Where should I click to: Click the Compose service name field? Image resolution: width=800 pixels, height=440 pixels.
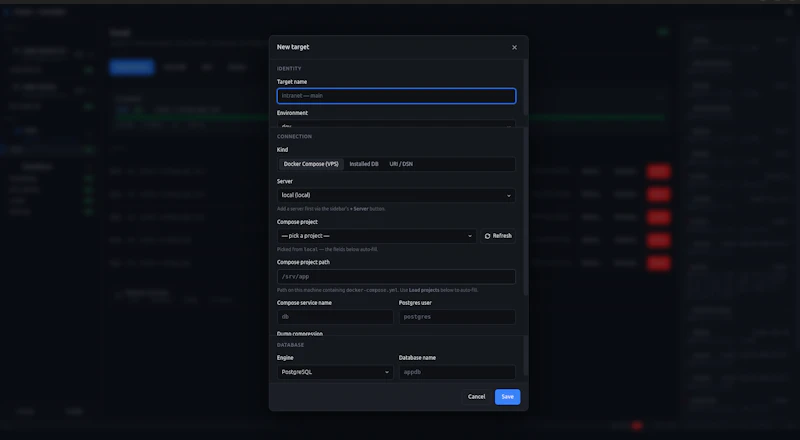click(335, 317)
